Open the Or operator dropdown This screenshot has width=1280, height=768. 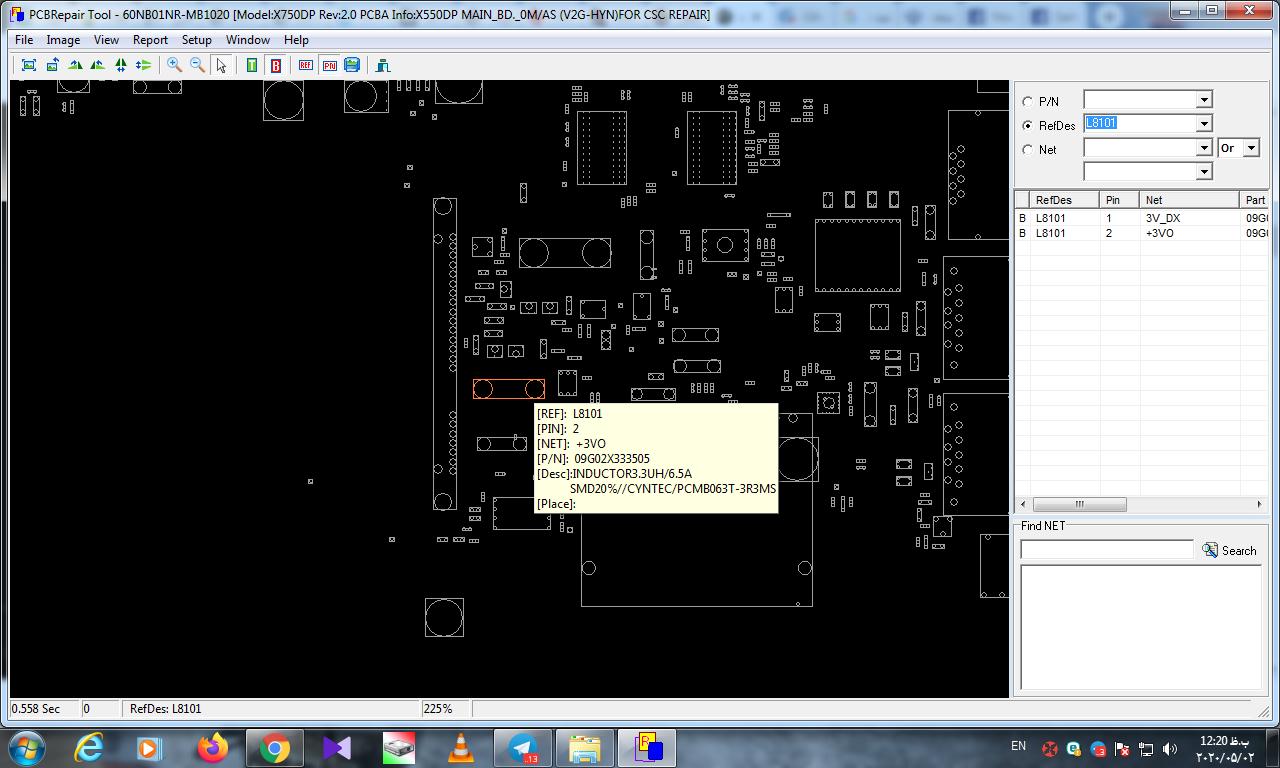[1251, 148]
